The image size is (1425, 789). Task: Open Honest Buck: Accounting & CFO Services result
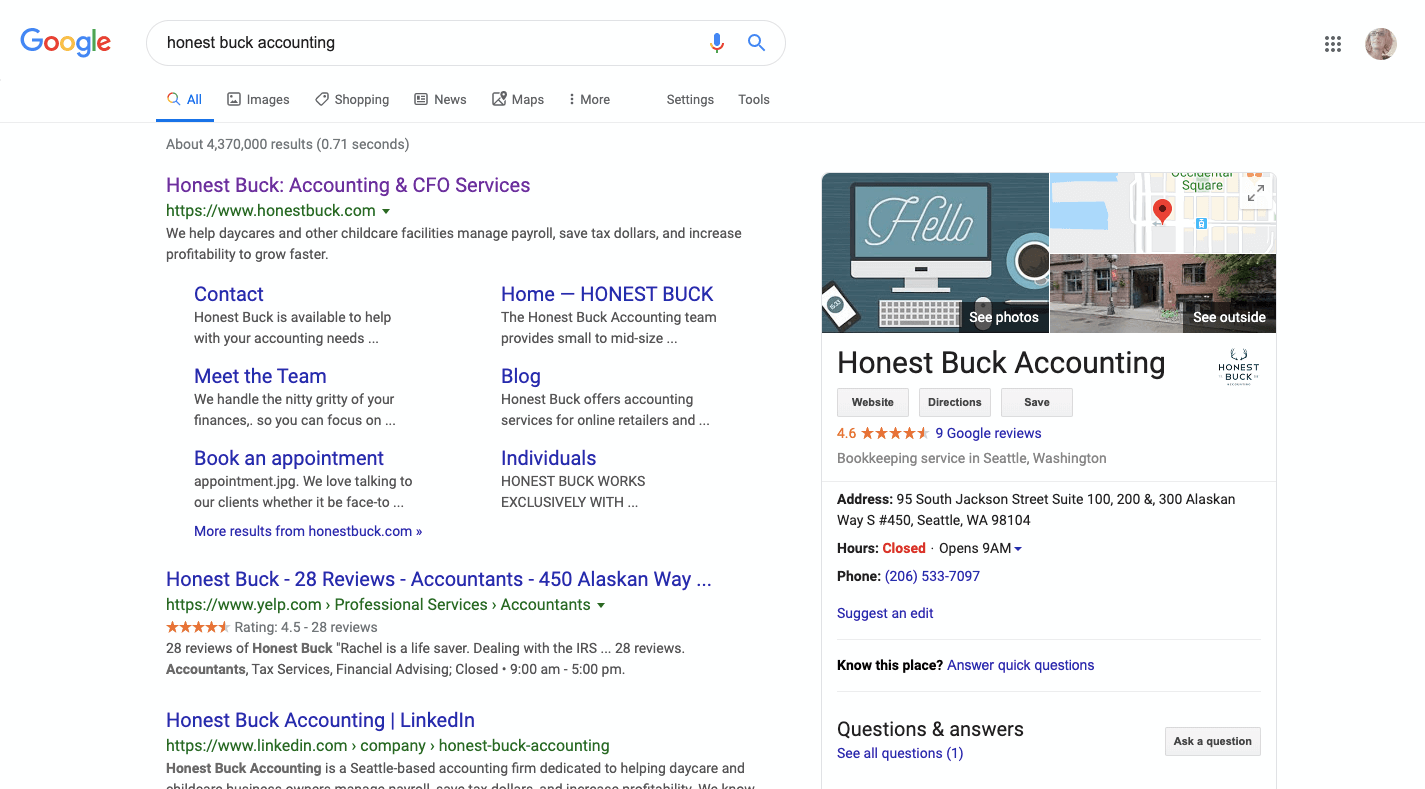pos(348,185)
